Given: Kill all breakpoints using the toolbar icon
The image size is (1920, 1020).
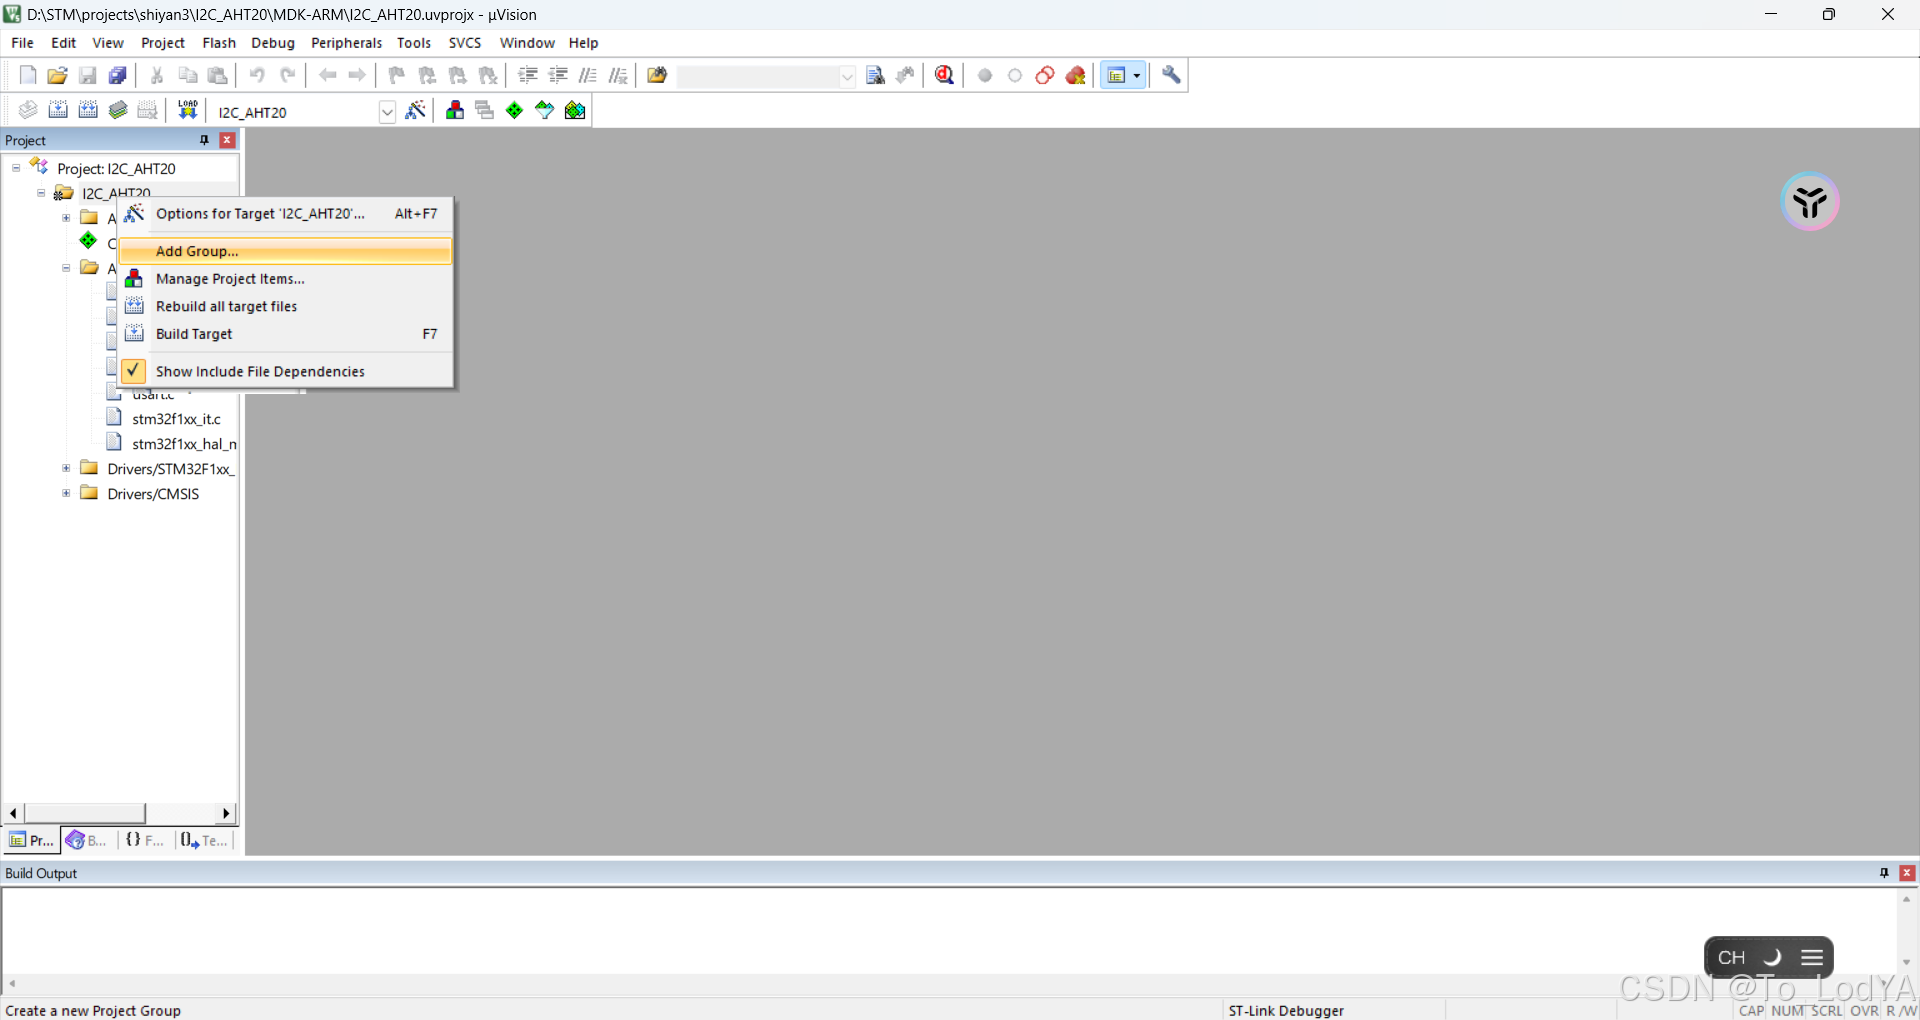Looking at the screenshot, I should 1076,75.
